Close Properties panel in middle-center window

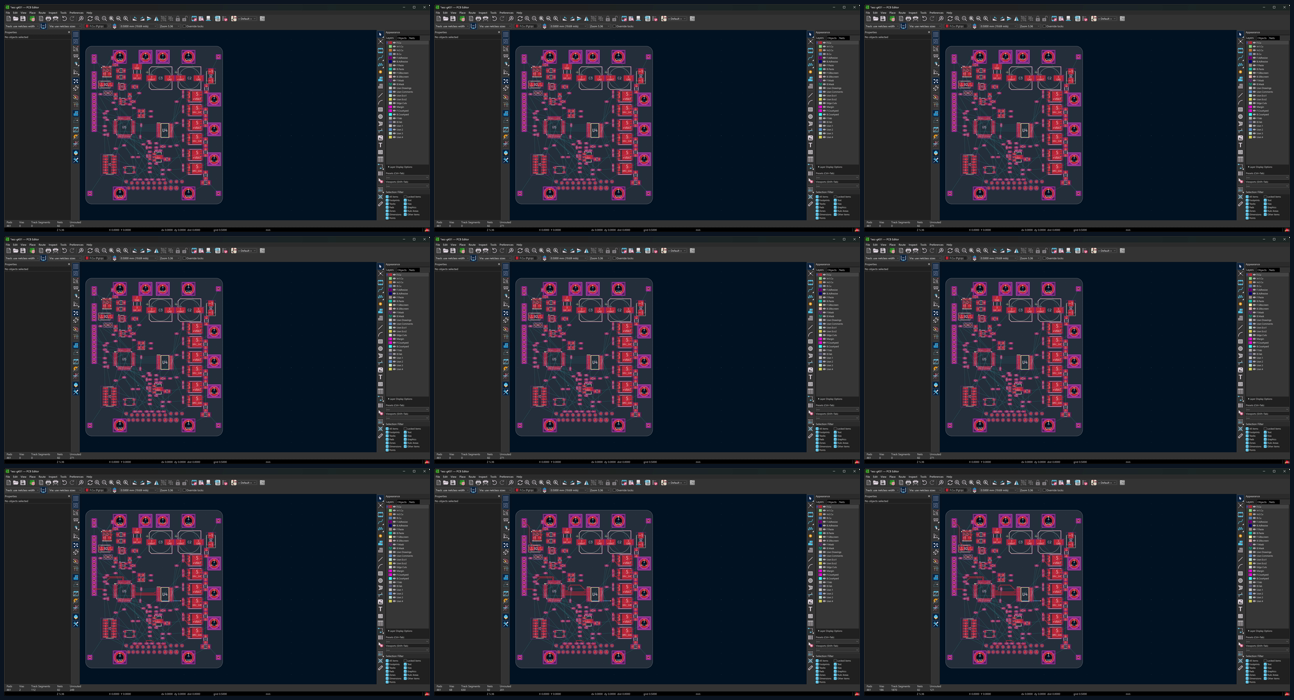[499, 264]
